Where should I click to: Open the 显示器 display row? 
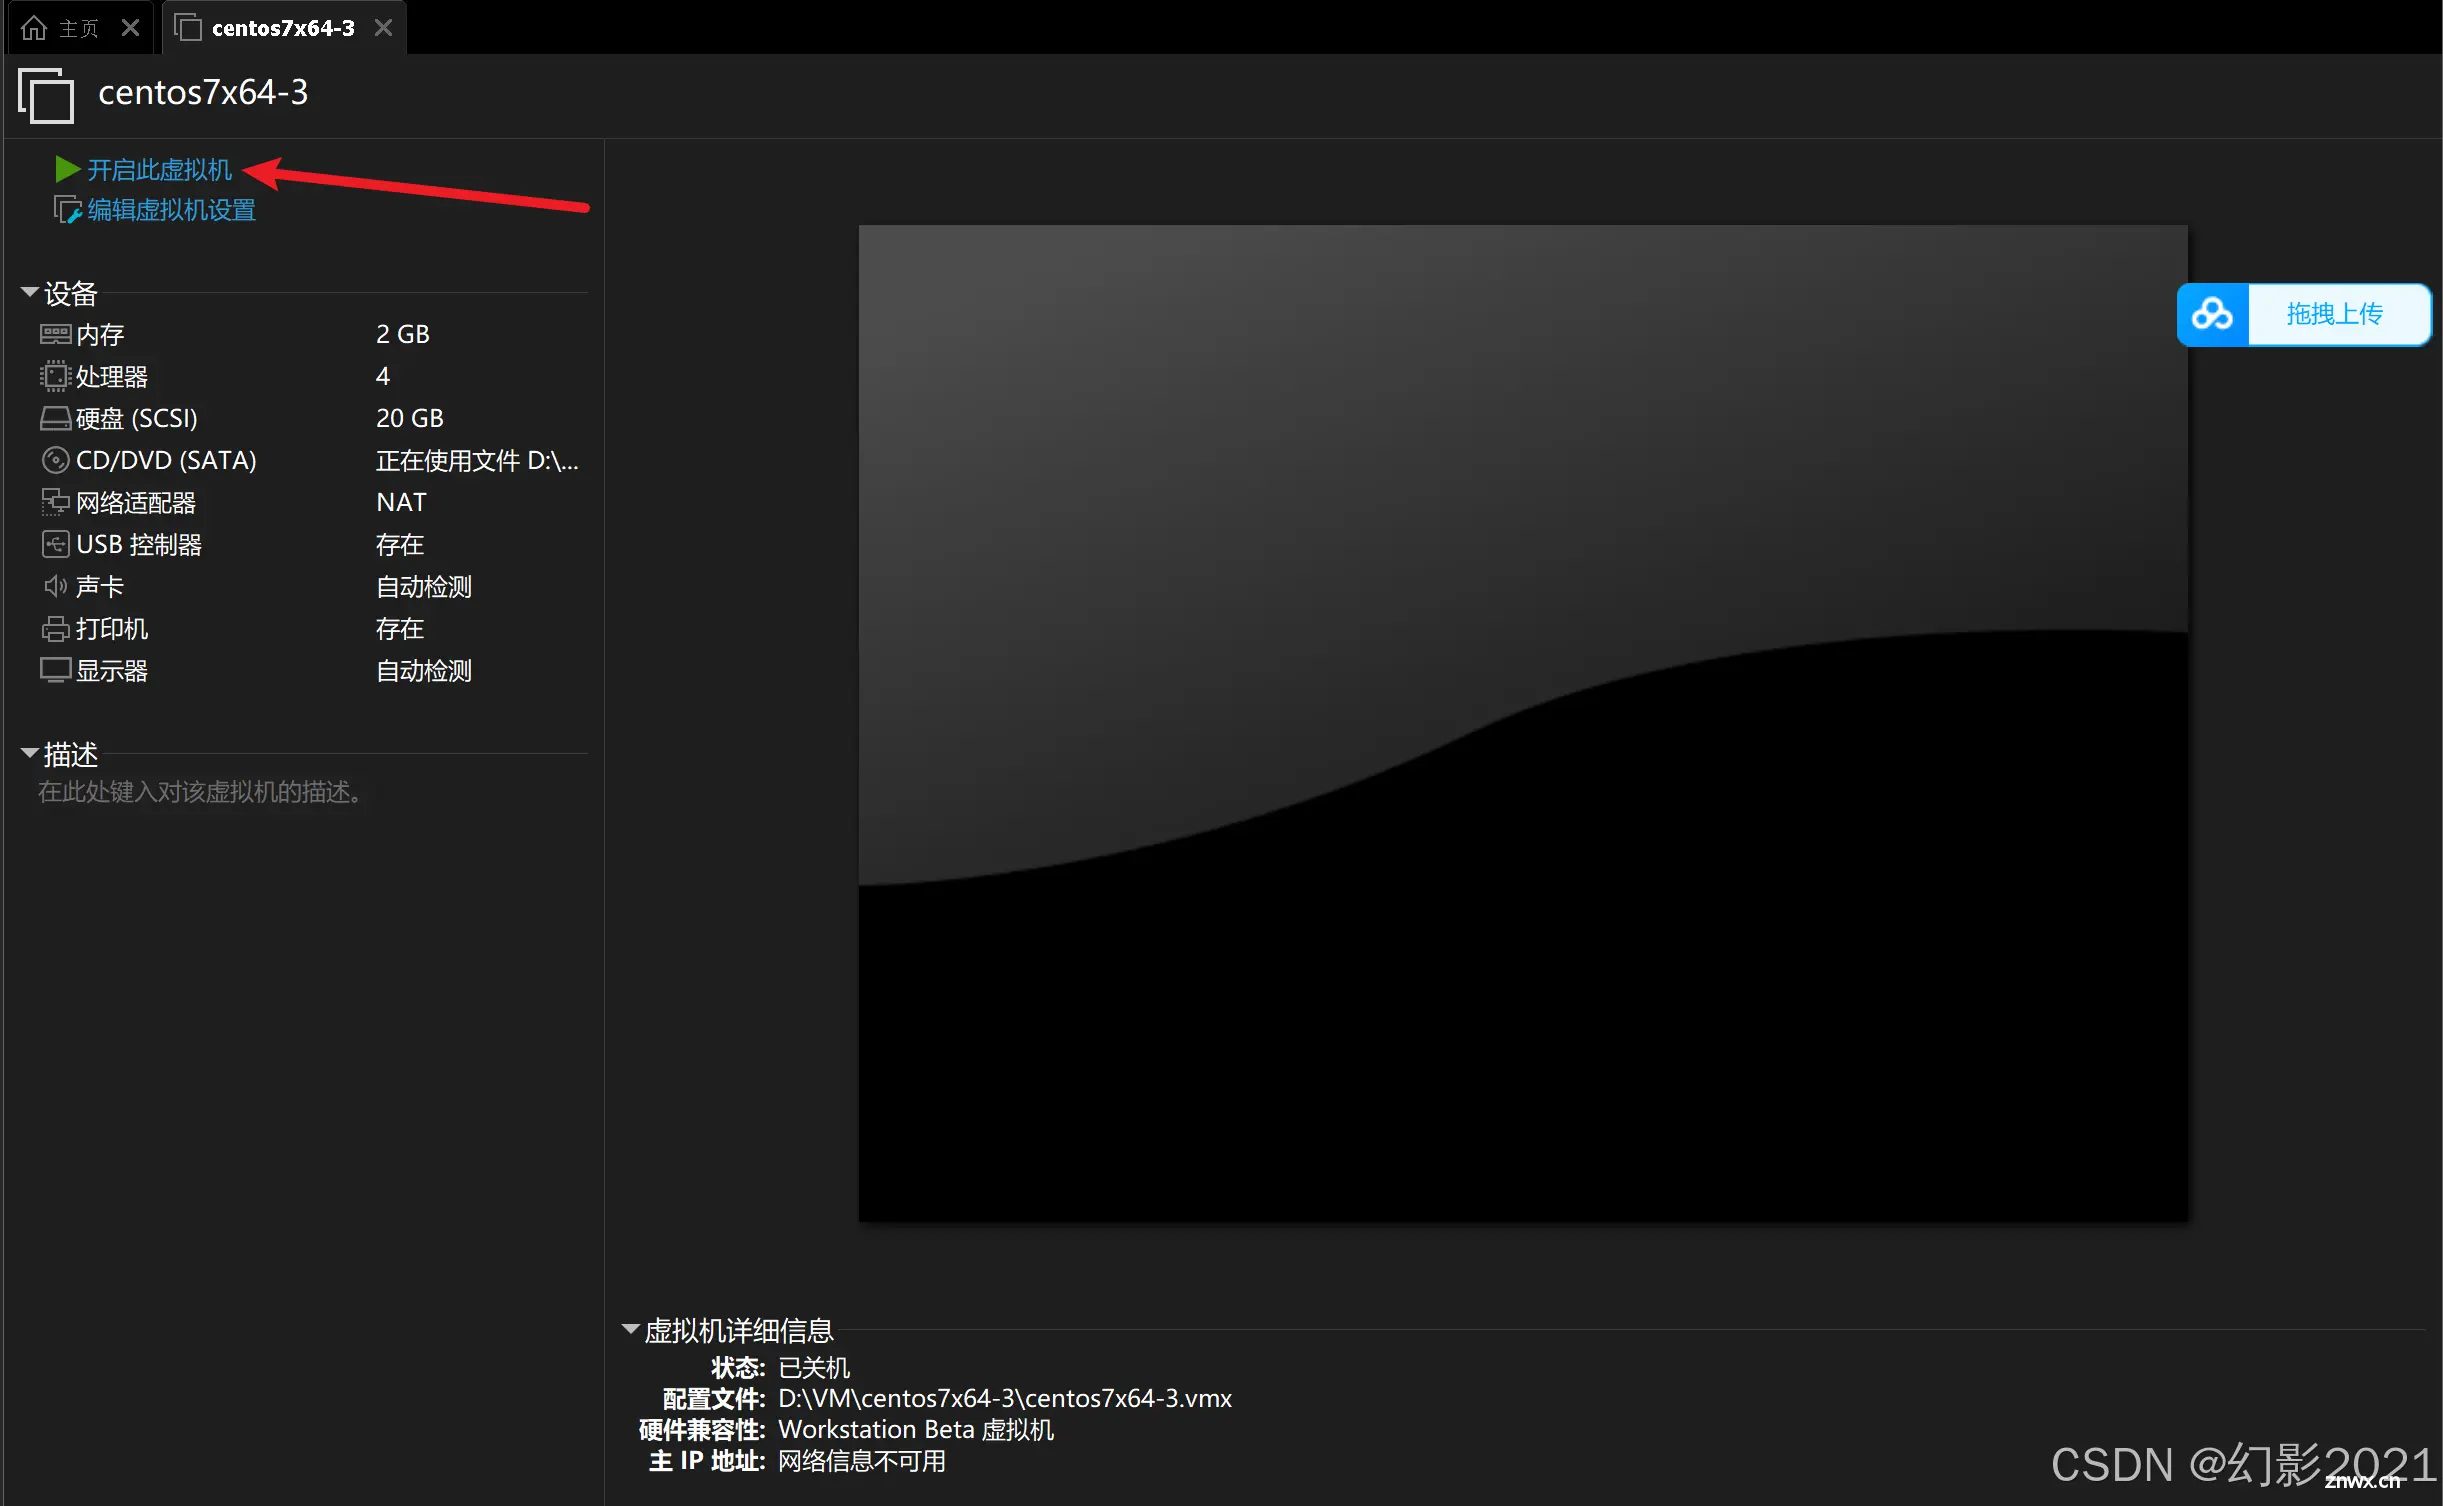coord(312,670)
